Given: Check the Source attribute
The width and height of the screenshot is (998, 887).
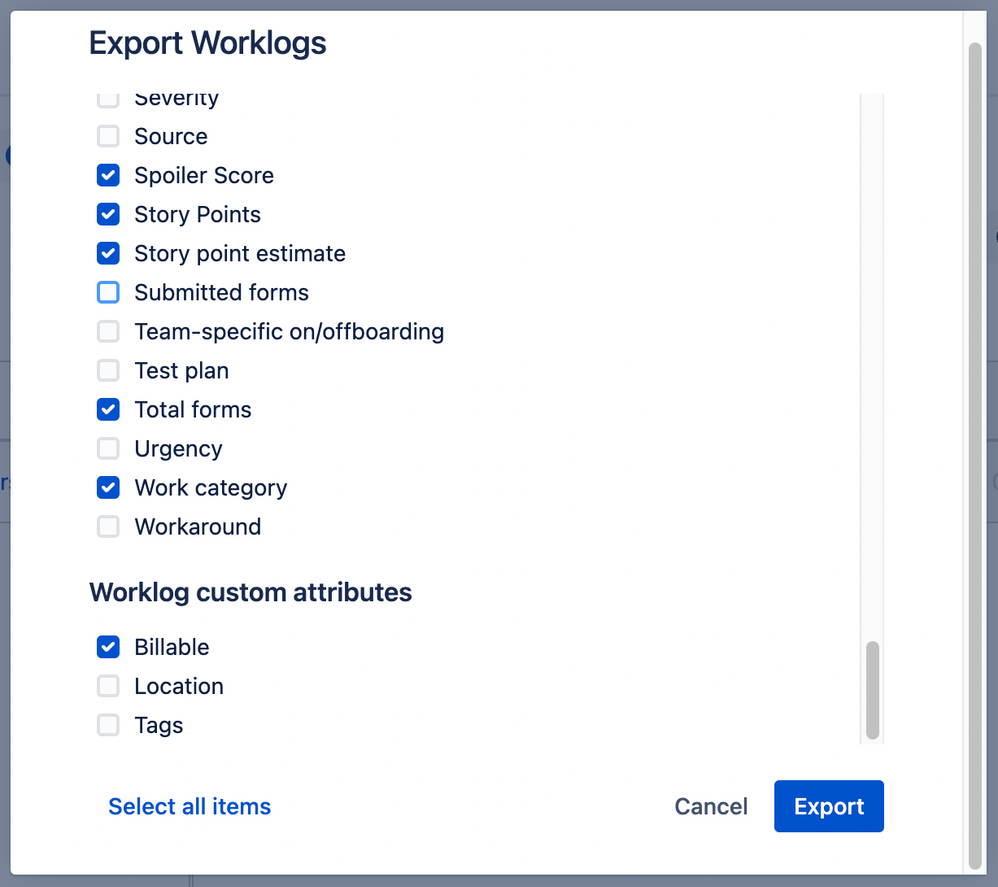Looking at the screenshot, I should coord(107,136).
